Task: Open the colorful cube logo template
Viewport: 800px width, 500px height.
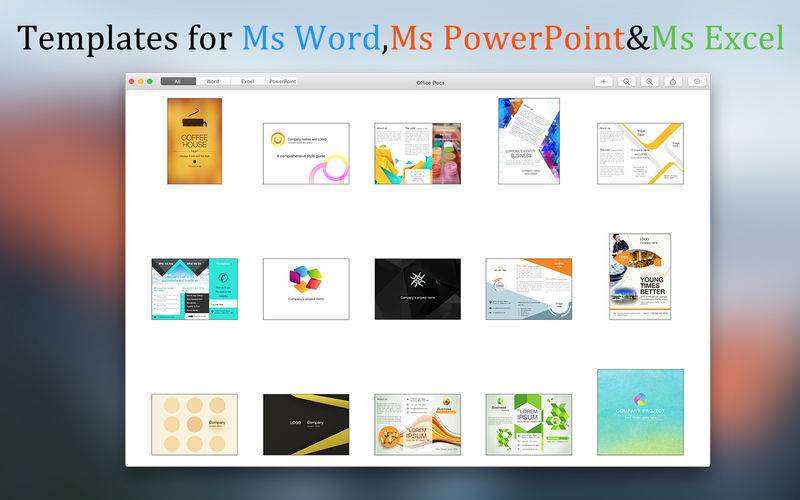Action: pos(306,289)
